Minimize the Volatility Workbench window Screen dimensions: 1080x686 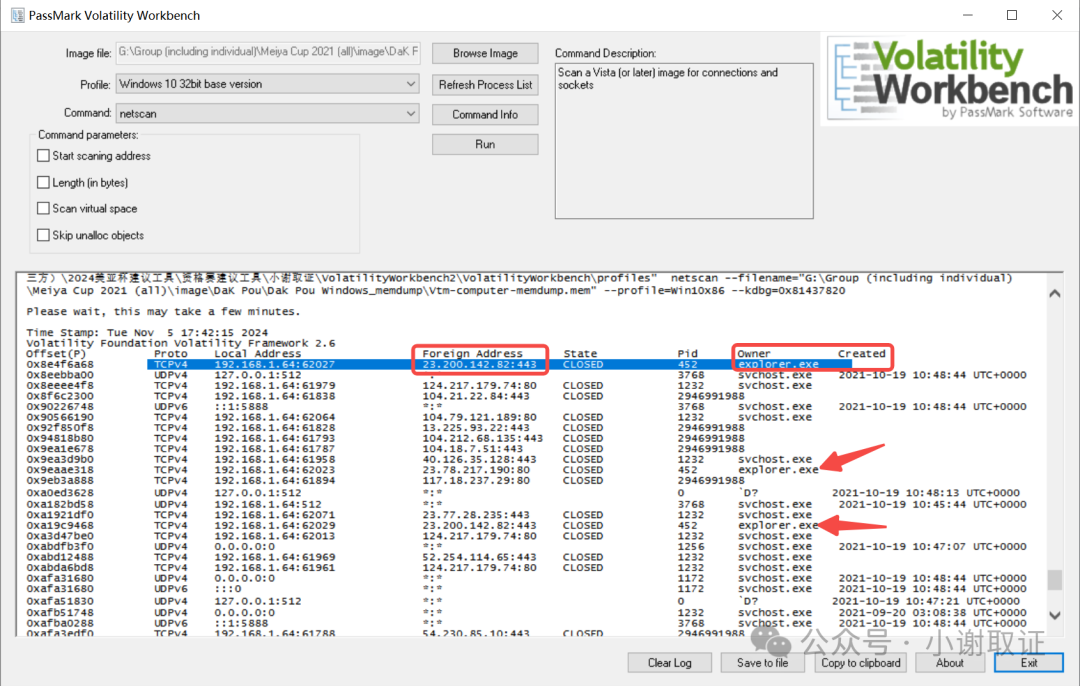pos(968,15)
